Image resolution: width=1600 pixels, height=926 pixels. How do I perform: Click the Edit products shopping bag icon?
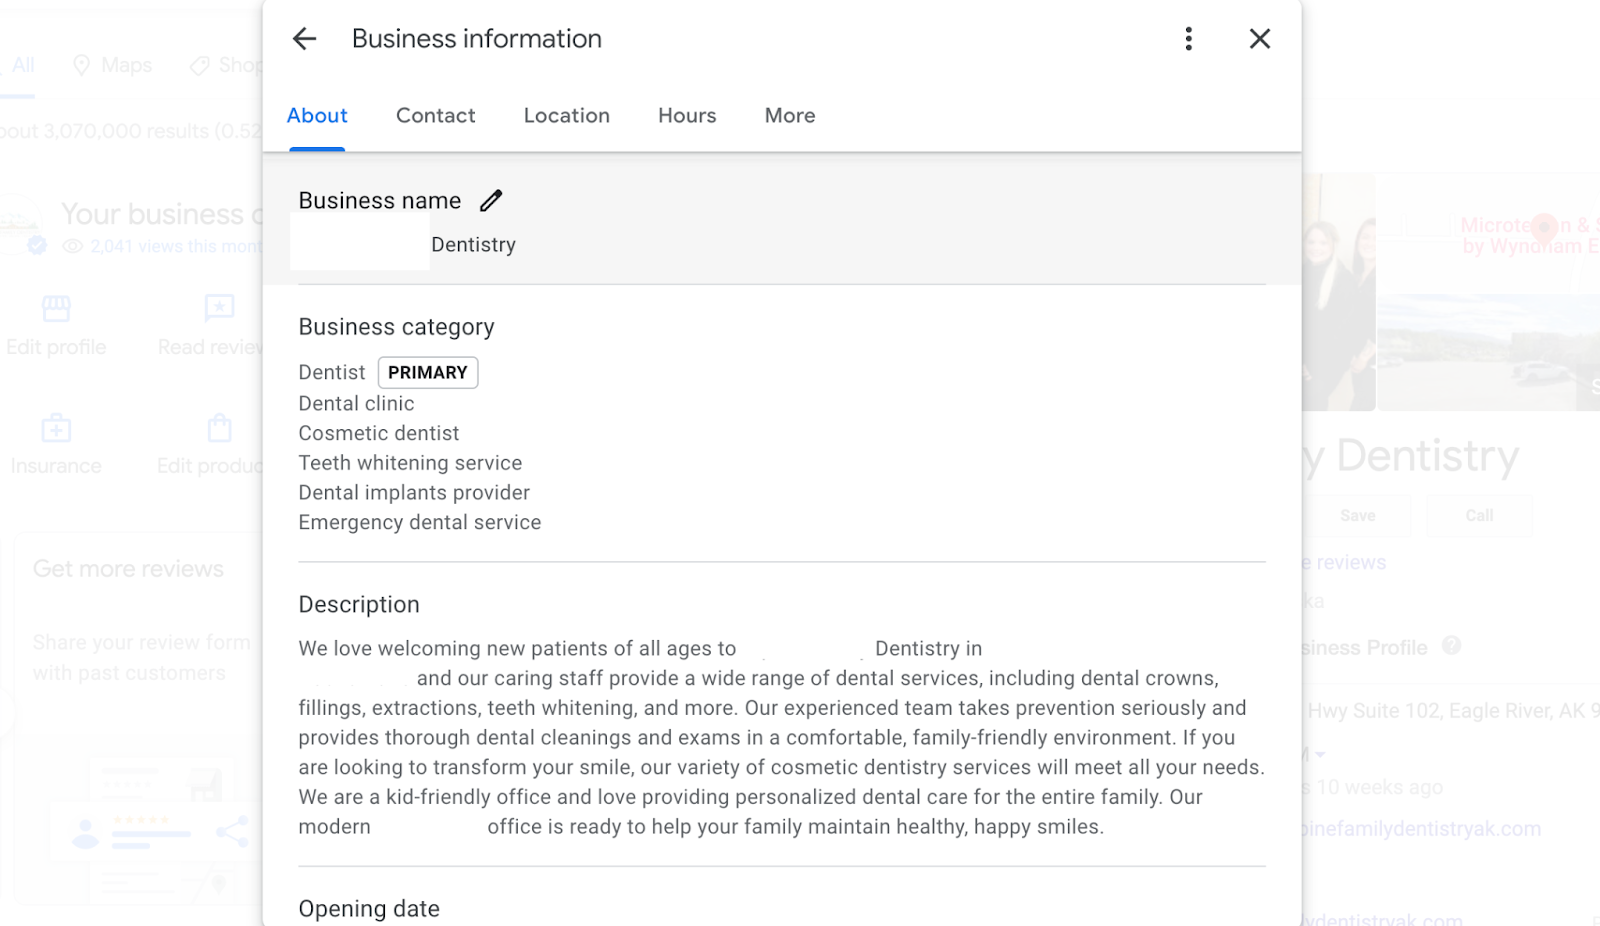click(219, 429)
